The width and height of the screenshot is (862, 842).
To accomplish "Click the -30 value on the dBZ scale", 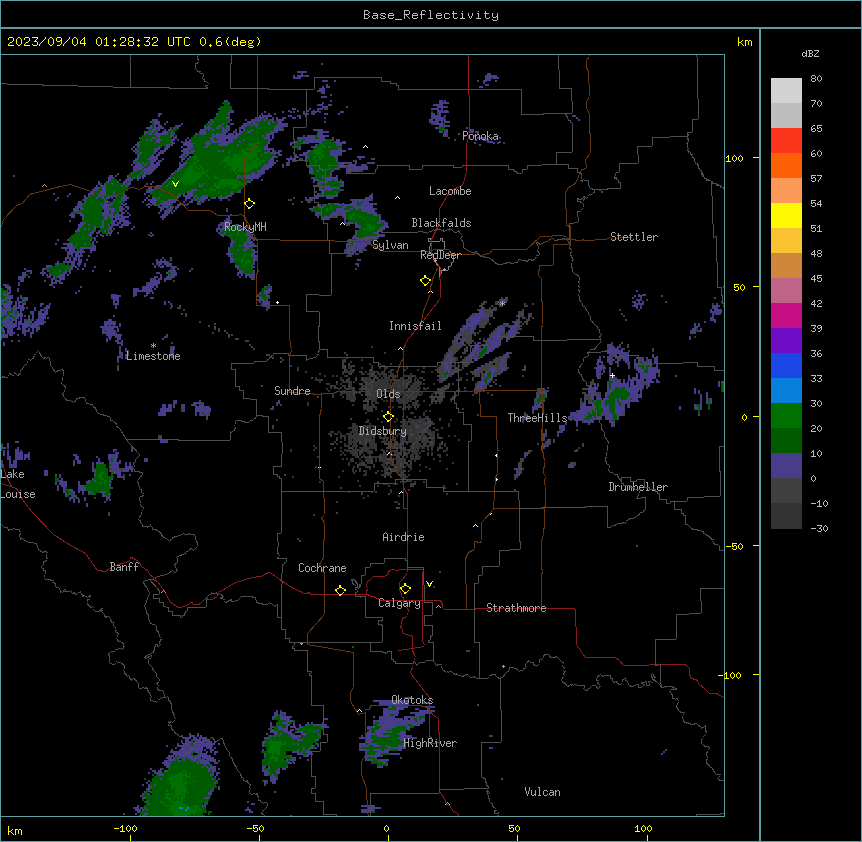I will [819, 529].
